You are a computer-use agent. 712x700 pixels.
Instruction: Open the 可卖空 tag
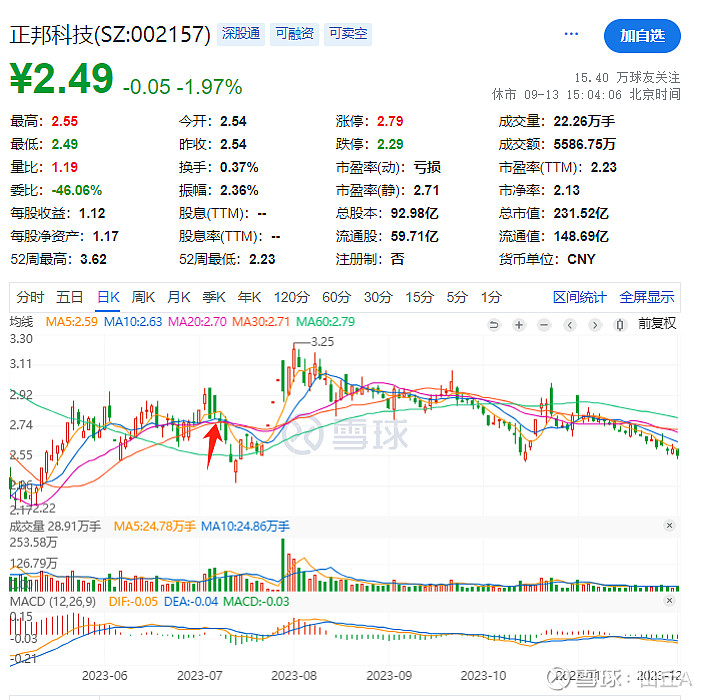(348, 34)
